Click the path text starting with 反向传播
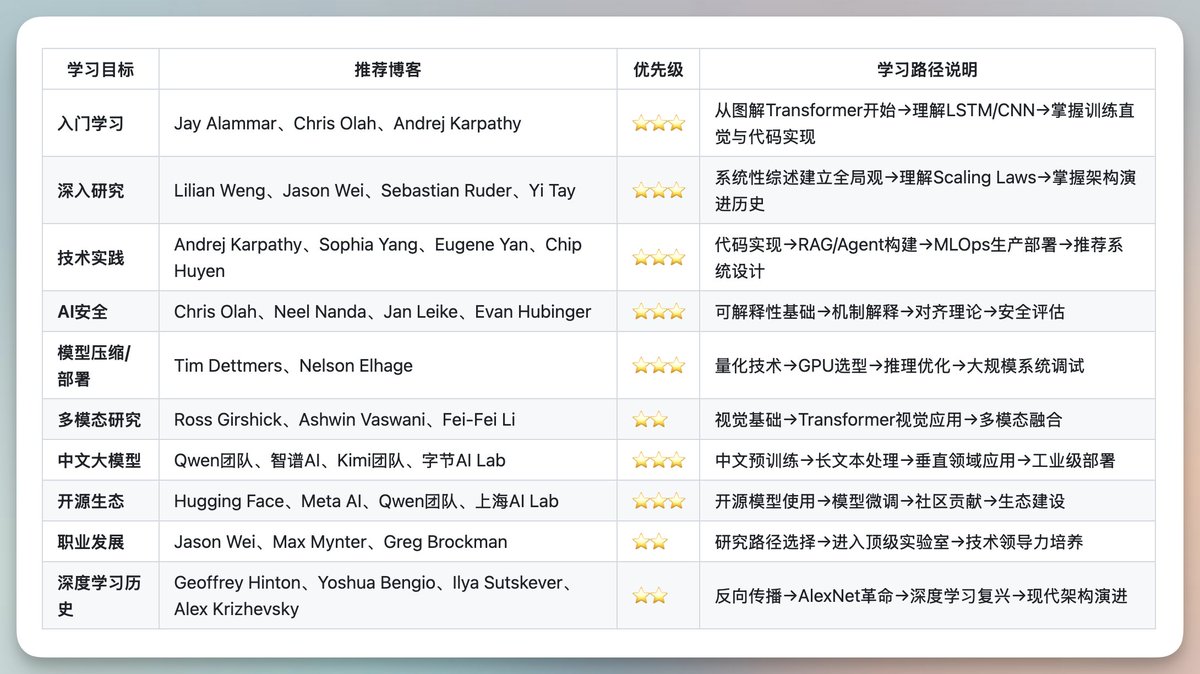This screenshot has width=1200, height=674. (x=920, y=595)
